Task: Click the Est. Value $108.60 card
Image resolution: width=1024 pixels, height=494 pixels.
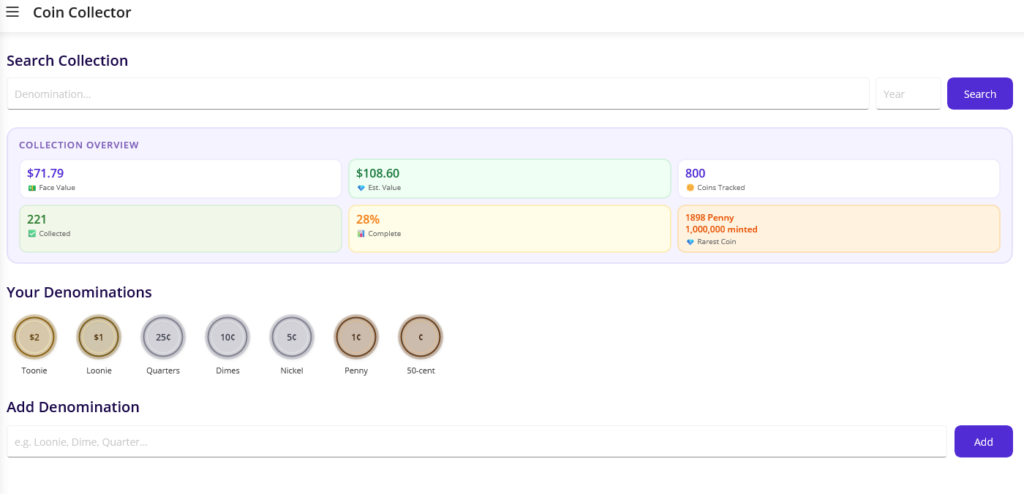Action: [x=509, y=179]
